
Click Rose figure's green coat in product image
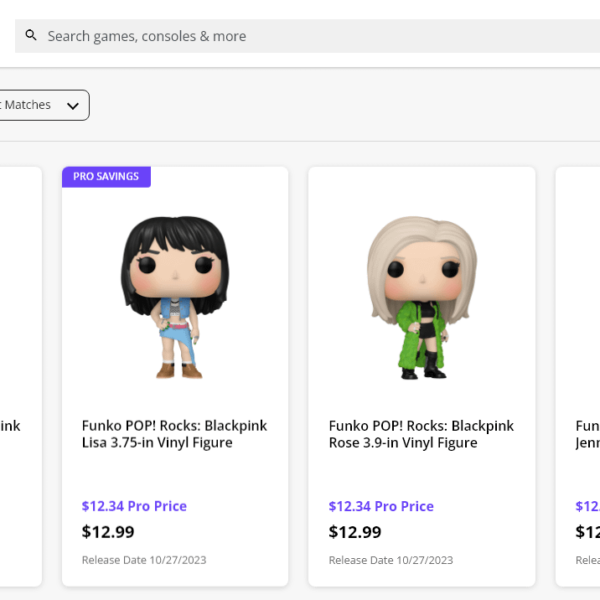coord(404,330)
